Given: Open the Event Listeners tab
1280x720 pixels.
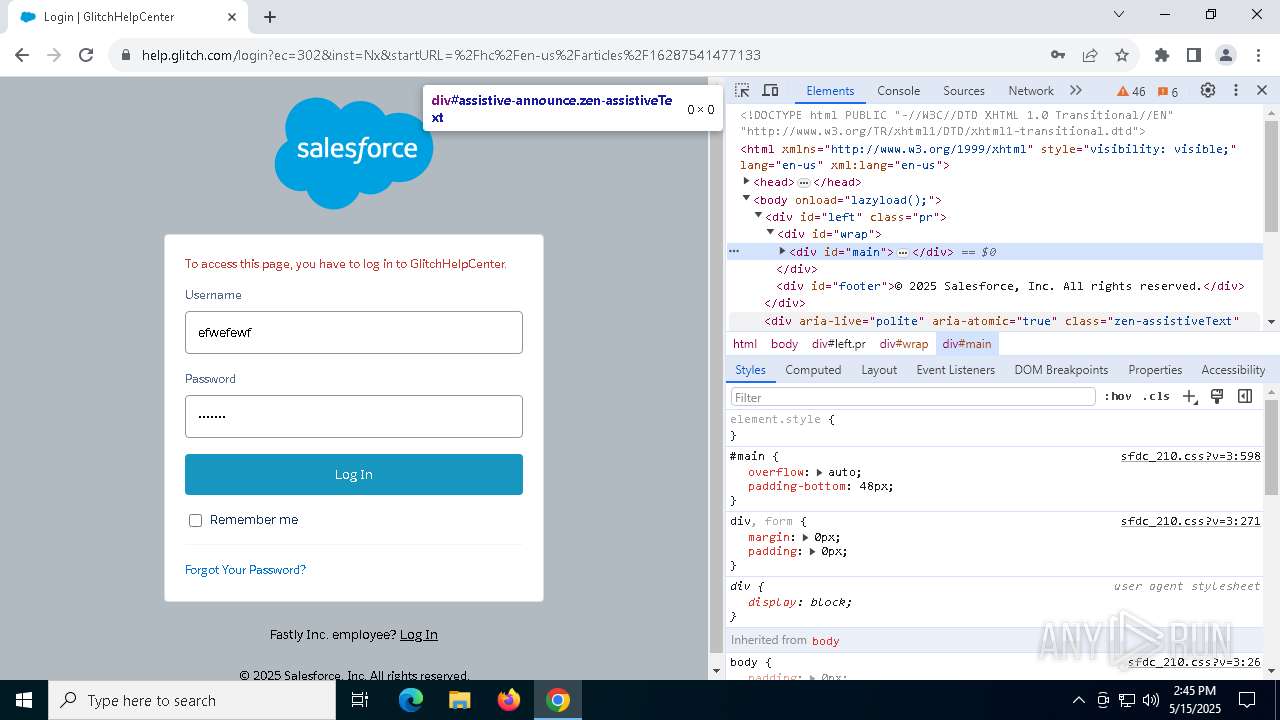Looking at the screenshot, I should pyautogui.click(x=955, y=370).
